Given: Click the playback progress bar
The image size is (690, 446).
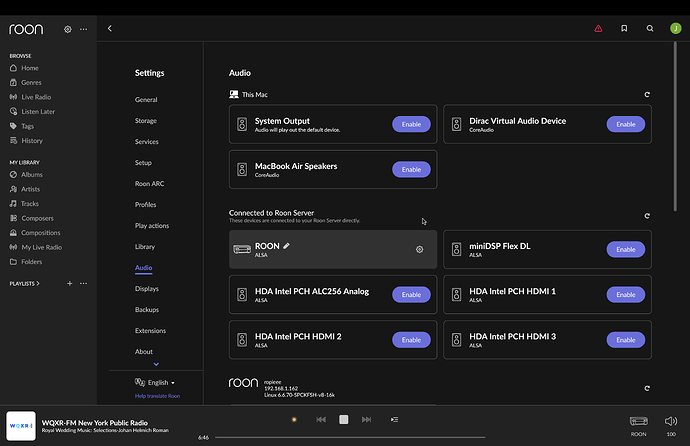Looking at the screenshot, I should coord(350,438).
